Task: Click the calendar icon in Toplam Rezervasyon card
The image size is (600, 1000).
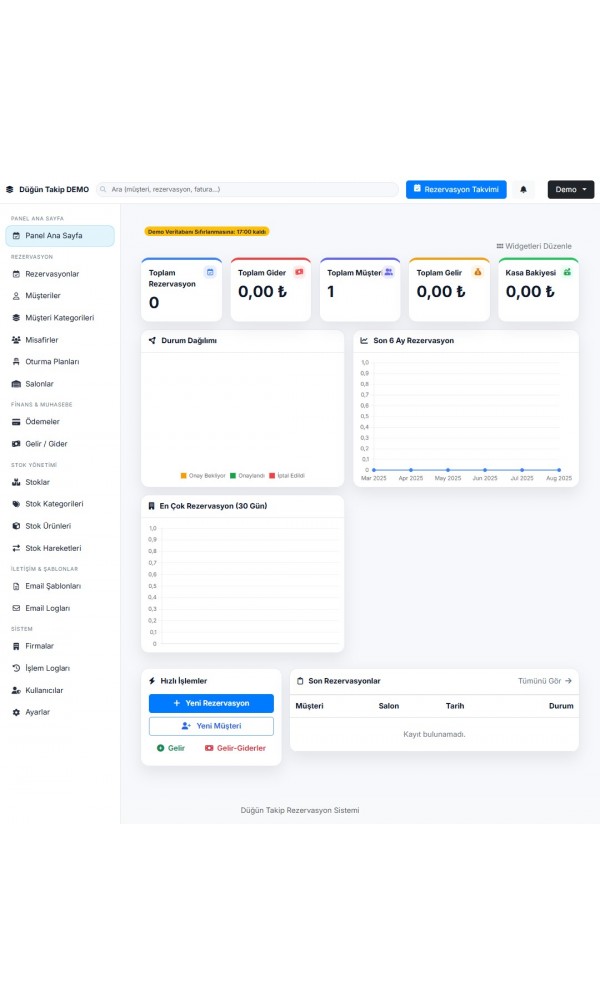Action: [210, 272]
